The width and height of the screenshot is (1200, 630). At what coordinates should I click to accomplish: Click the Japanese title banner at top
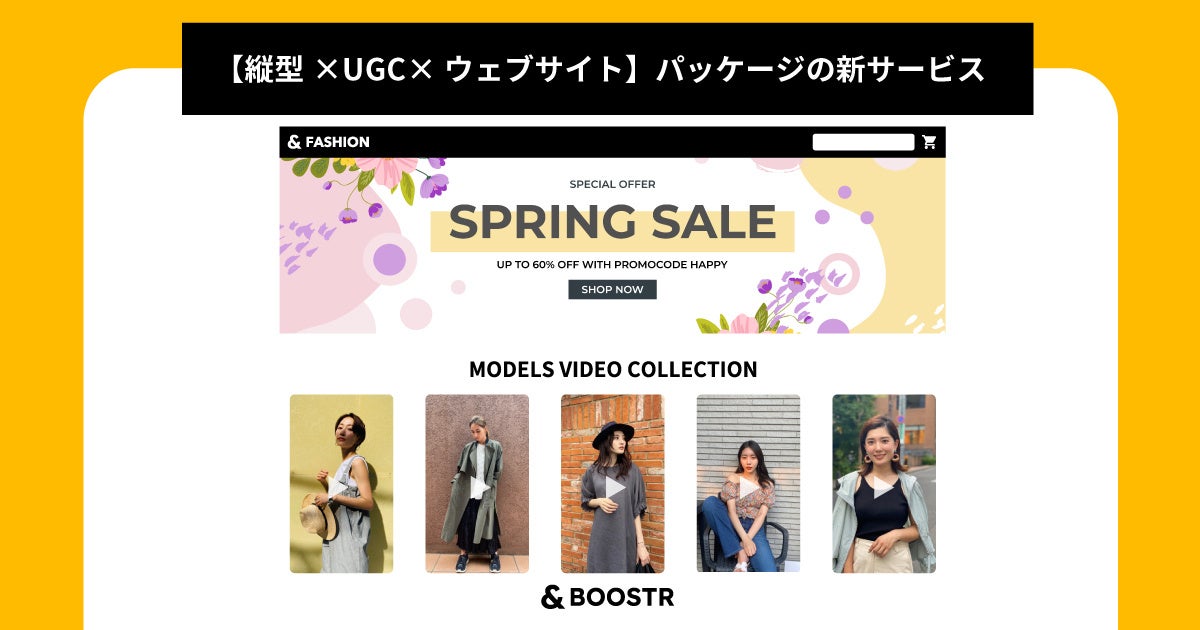click(607, 69)
